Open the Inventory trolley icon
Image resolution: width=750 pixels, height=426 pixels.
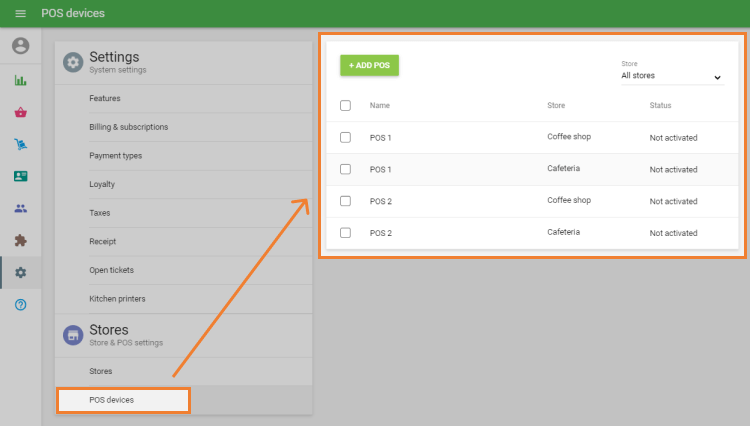coord(21,144)
